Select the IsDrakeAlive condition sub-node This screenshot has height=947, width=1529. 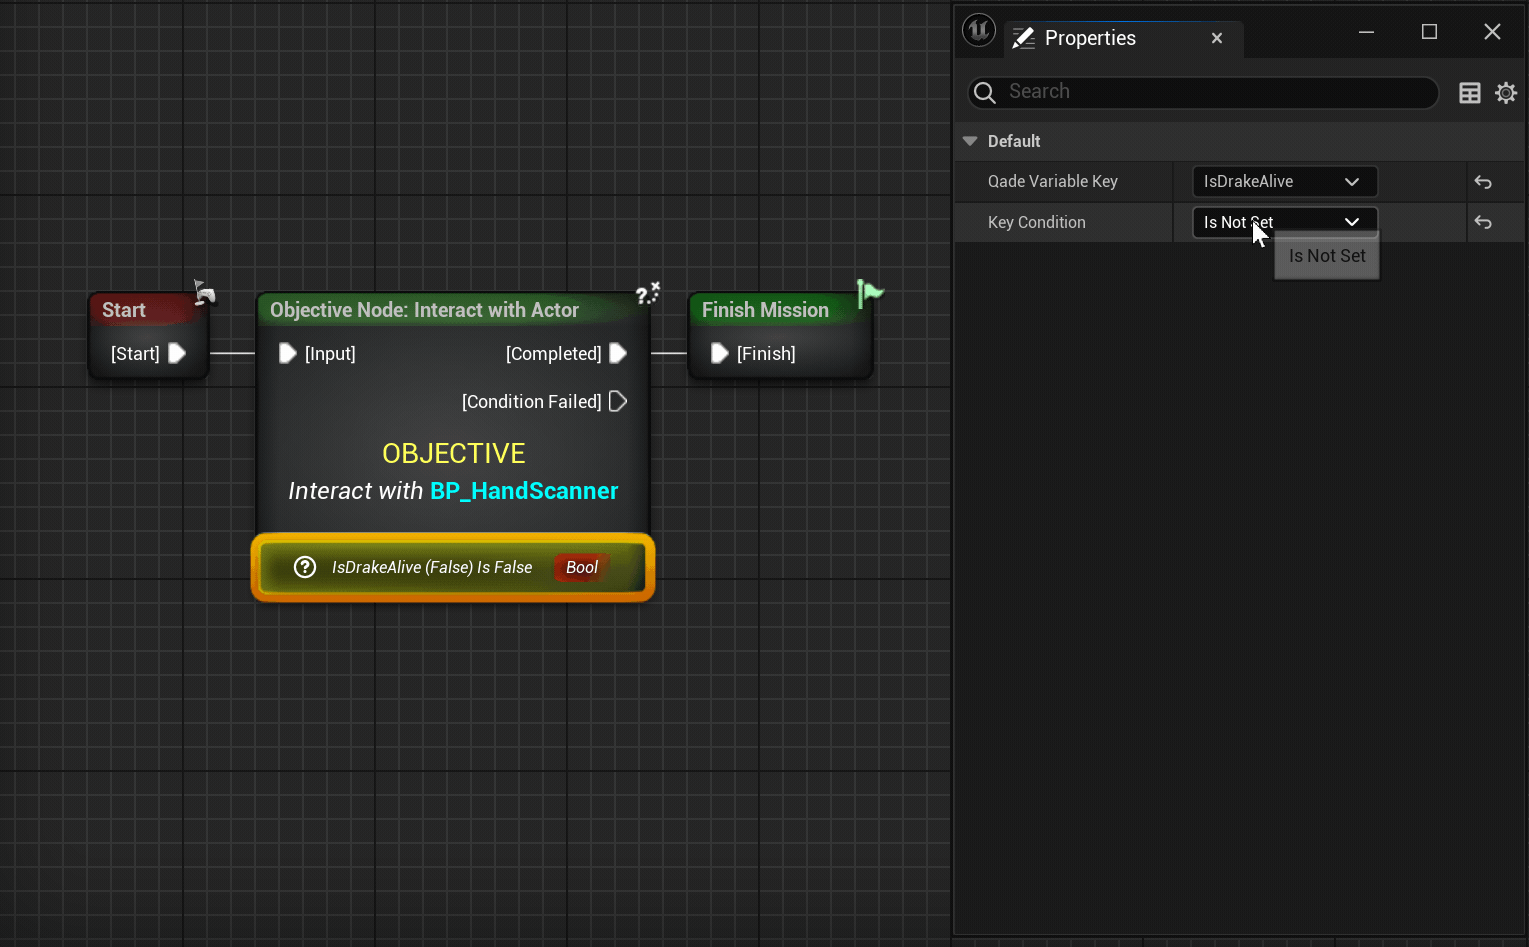click(x=453, y=567)
